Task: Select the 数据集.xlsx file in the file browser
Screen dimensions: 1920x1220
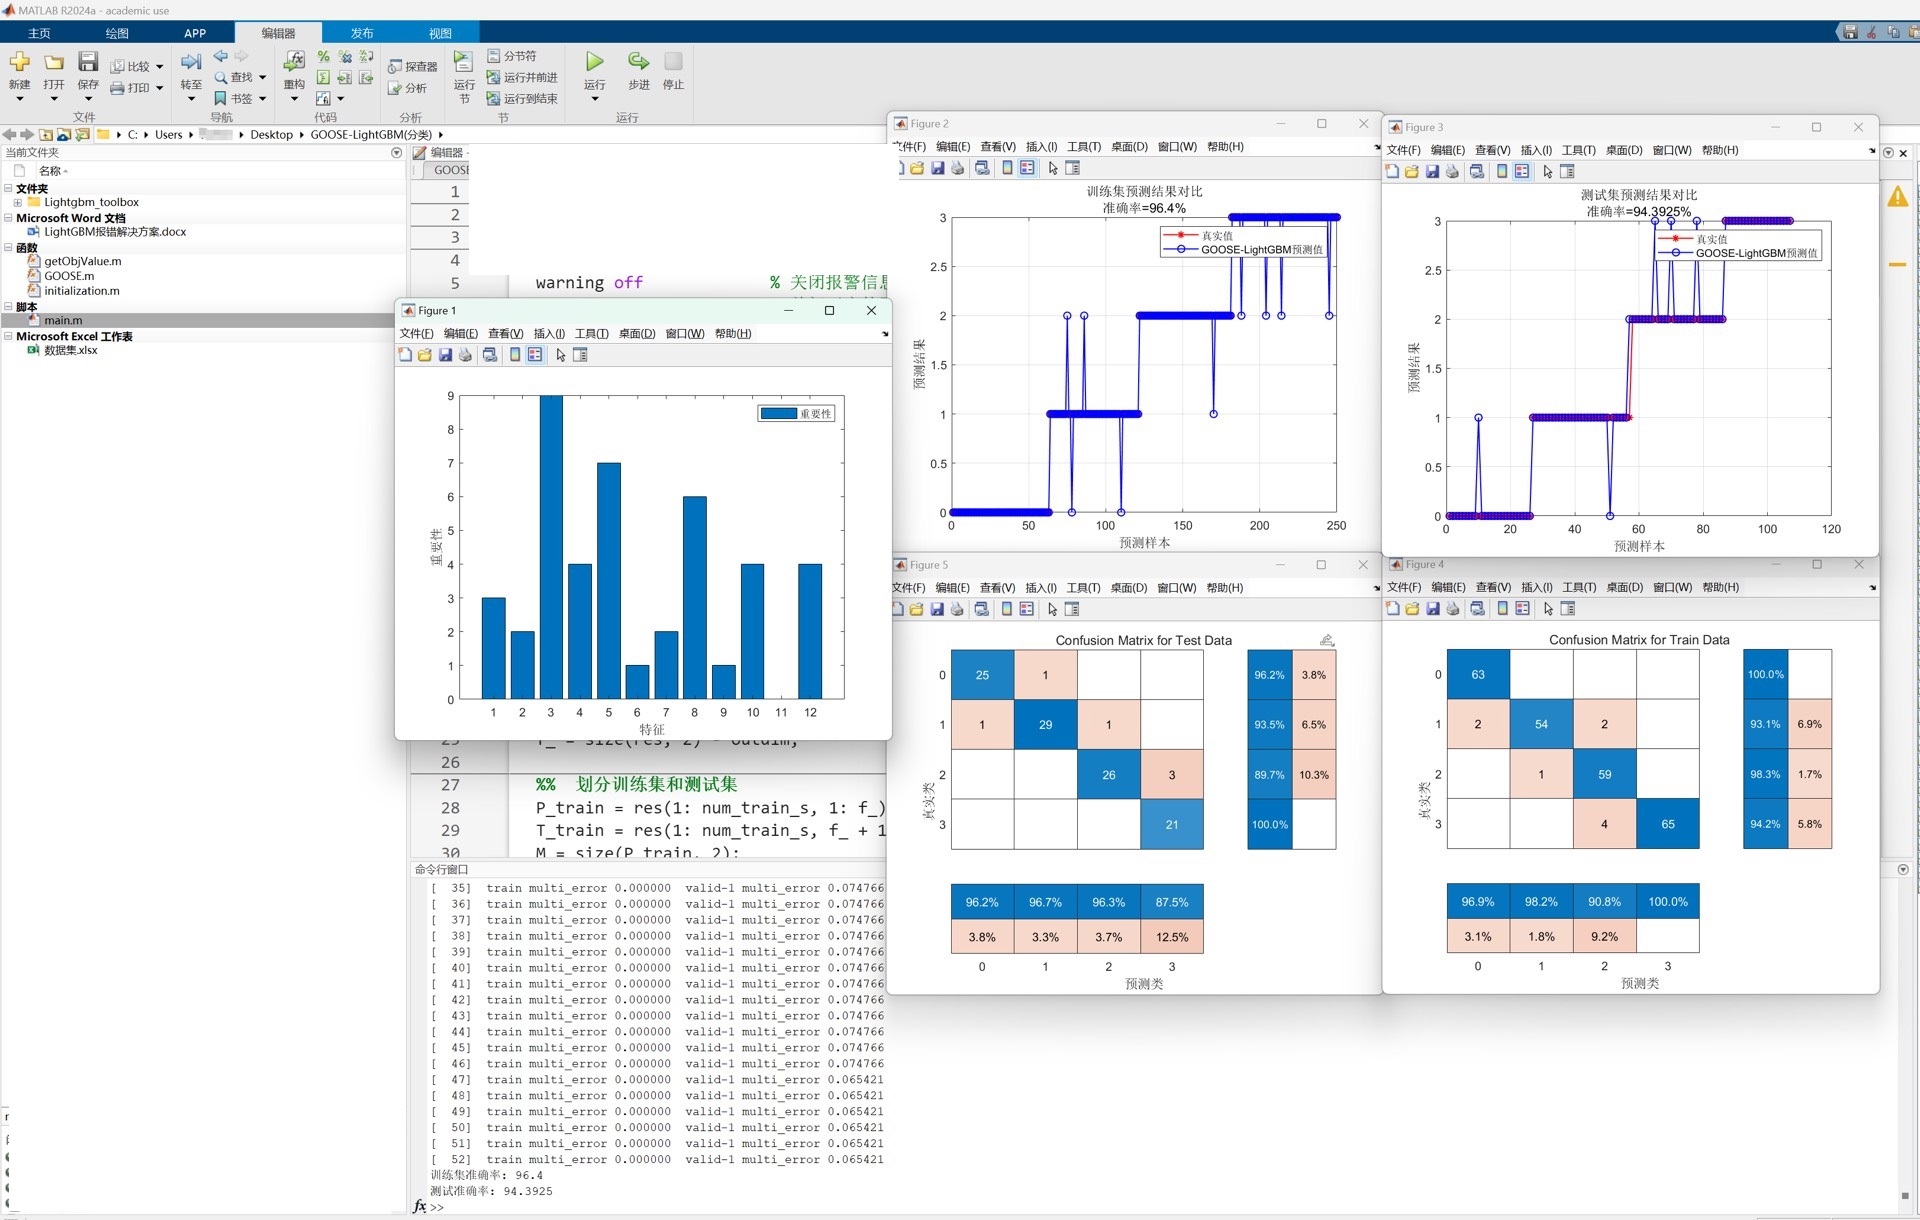Action: (x=70, y=351)
